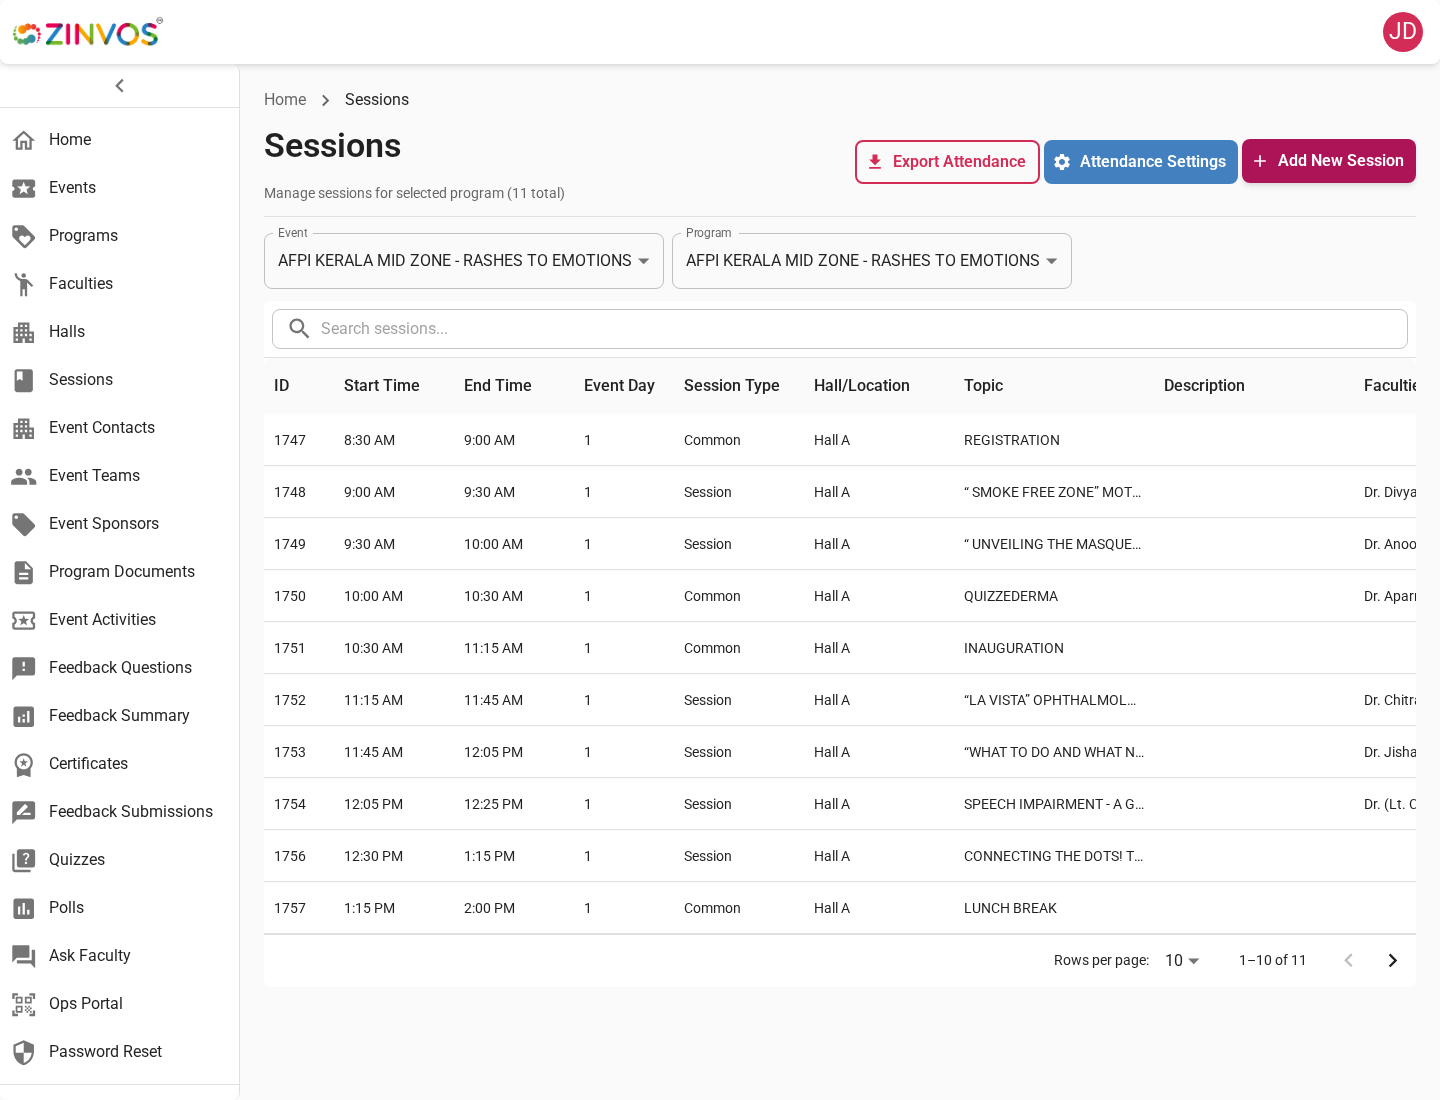Open the Program selection dropdown
The height and width of the screenshot is (1100, 1440).
click(x=872, y=261)
